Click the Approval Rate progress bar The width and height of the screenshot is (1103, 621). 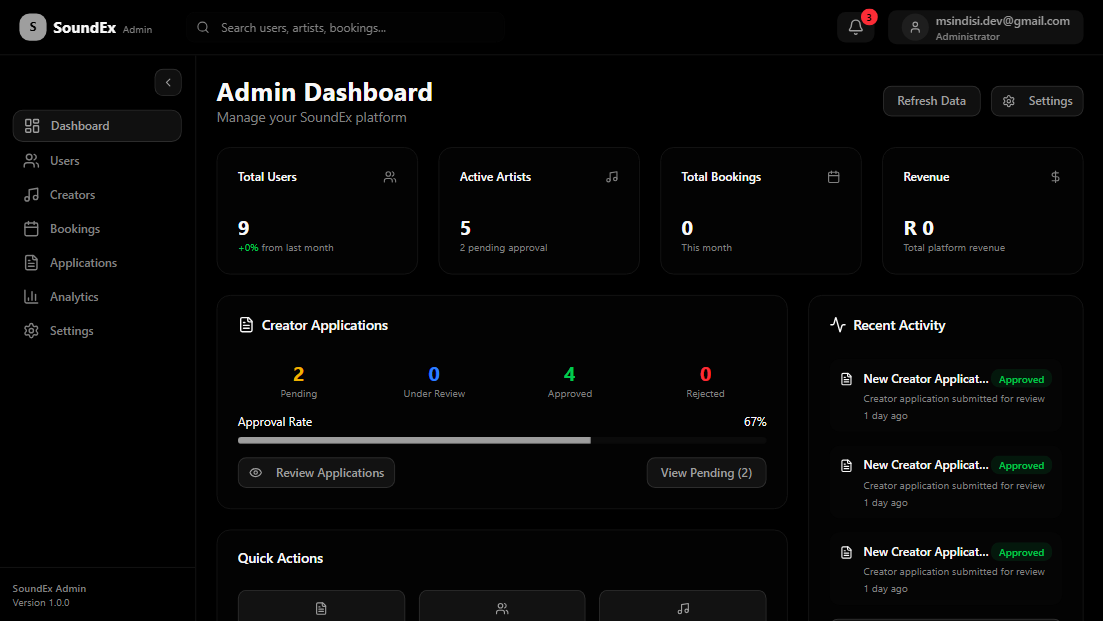tap(501, 440)
